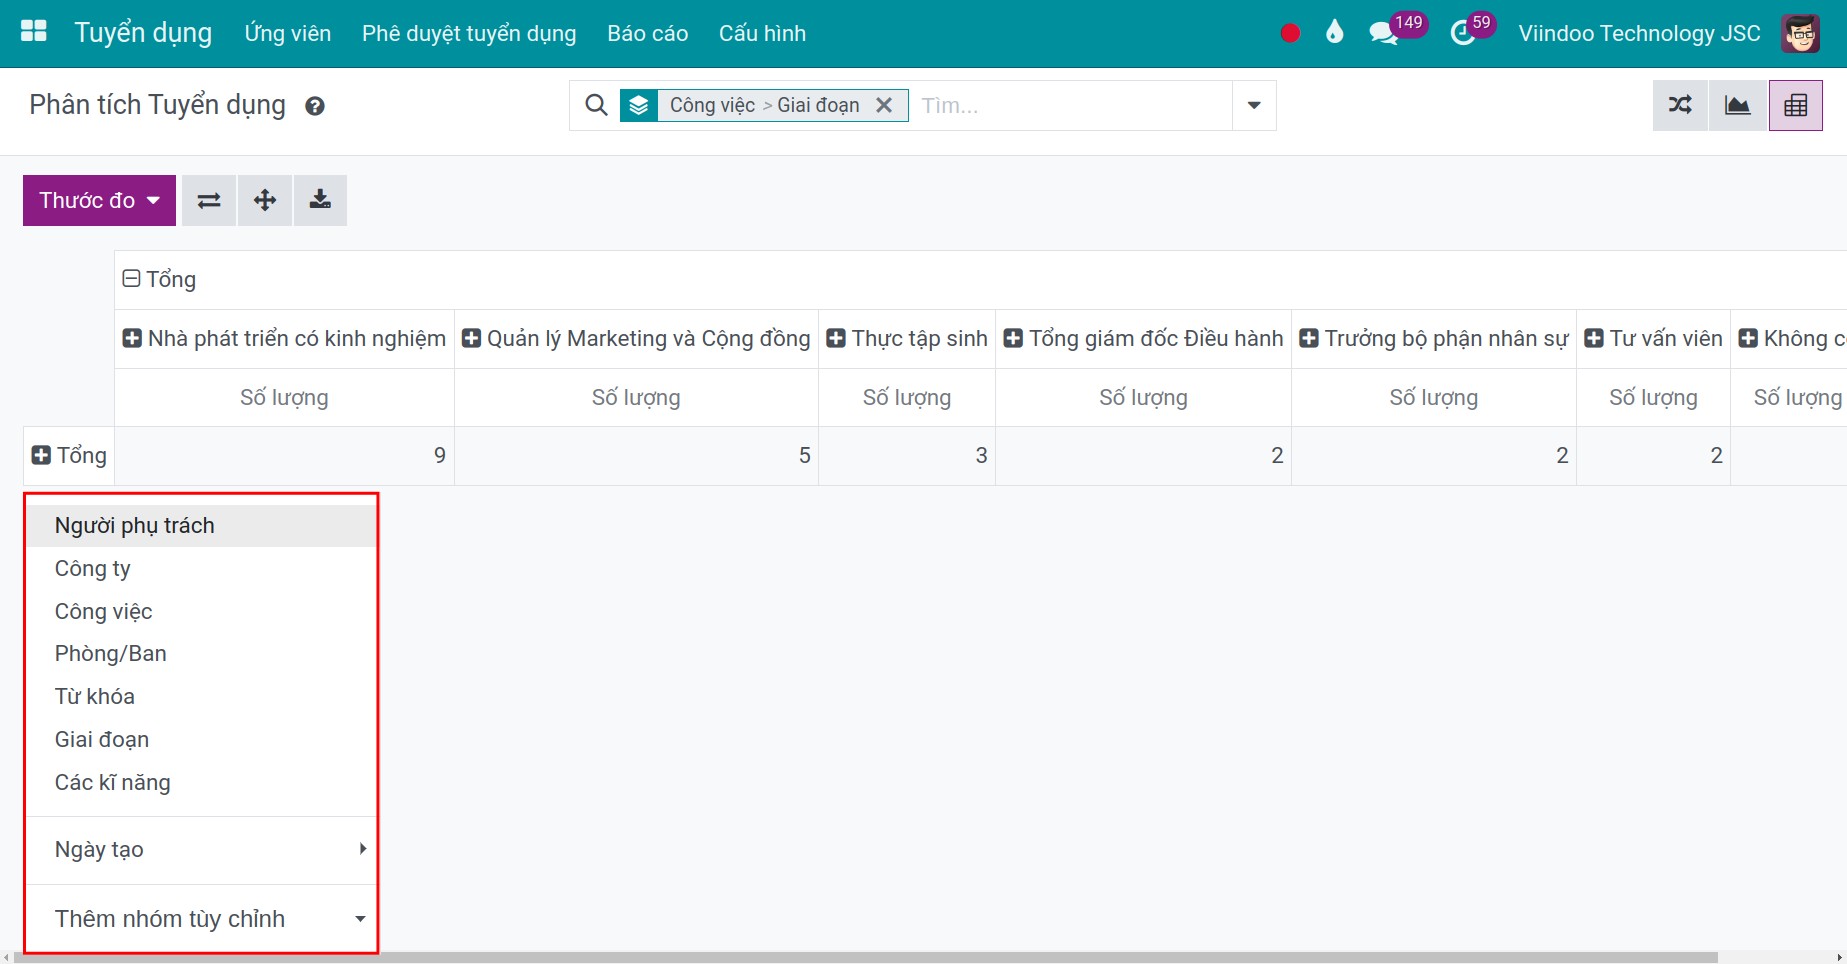Open the Thước đo measures dropdown
The height and width of the screenshot is (964, 1847).
click(x=99, y=200)
